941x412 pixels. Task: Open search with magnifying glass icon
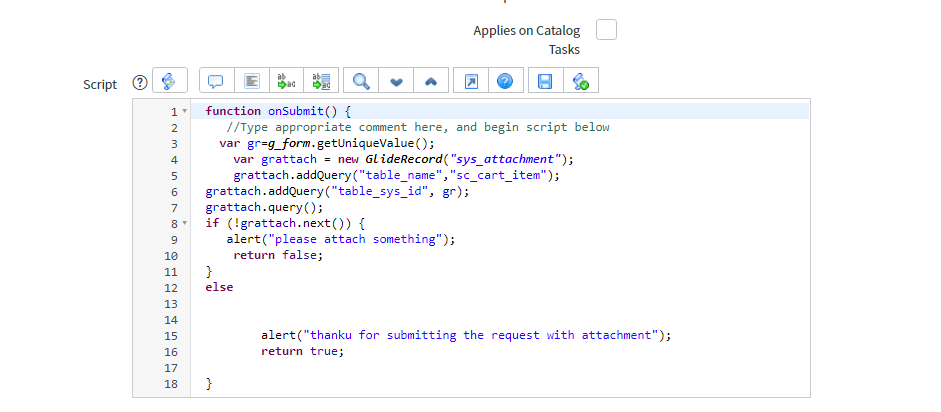(x=361, y=82)
